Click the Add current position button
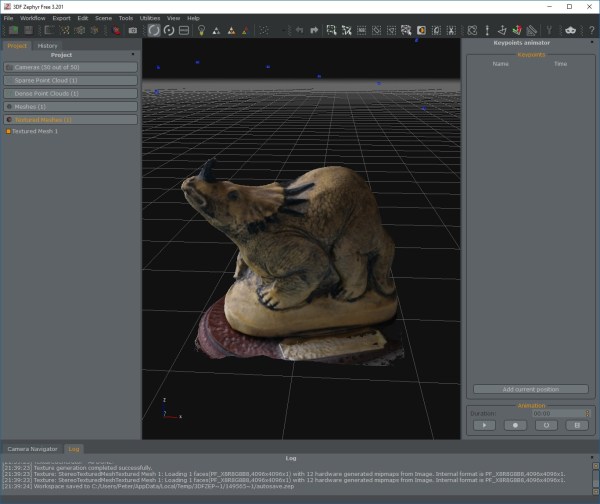Screen dimensions: 600x504 tap(530, 389)
